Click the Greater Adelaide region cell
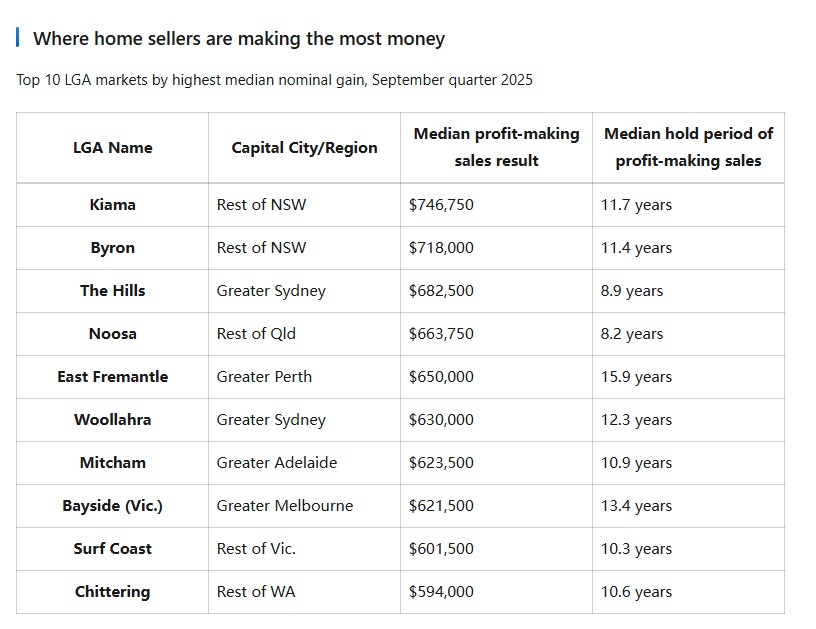 tap(277, 463)
